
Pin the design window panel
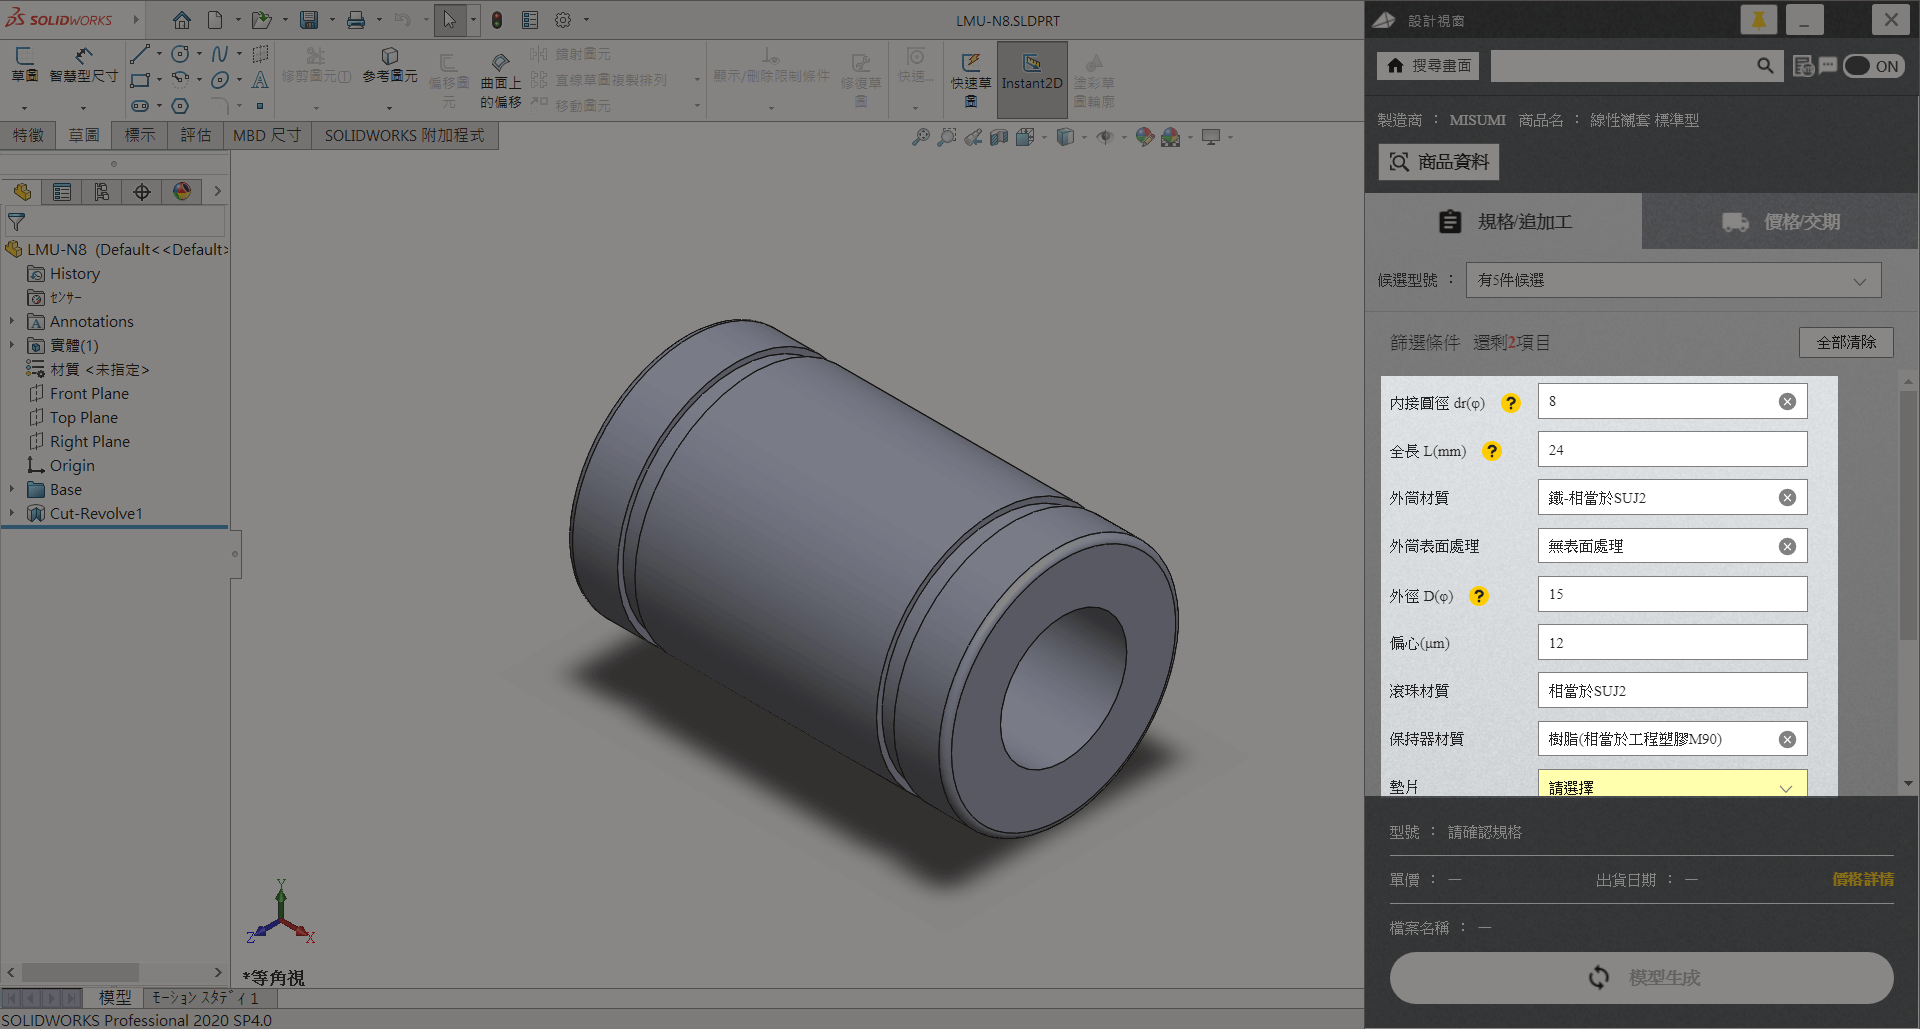click(x=1758, y=20)
